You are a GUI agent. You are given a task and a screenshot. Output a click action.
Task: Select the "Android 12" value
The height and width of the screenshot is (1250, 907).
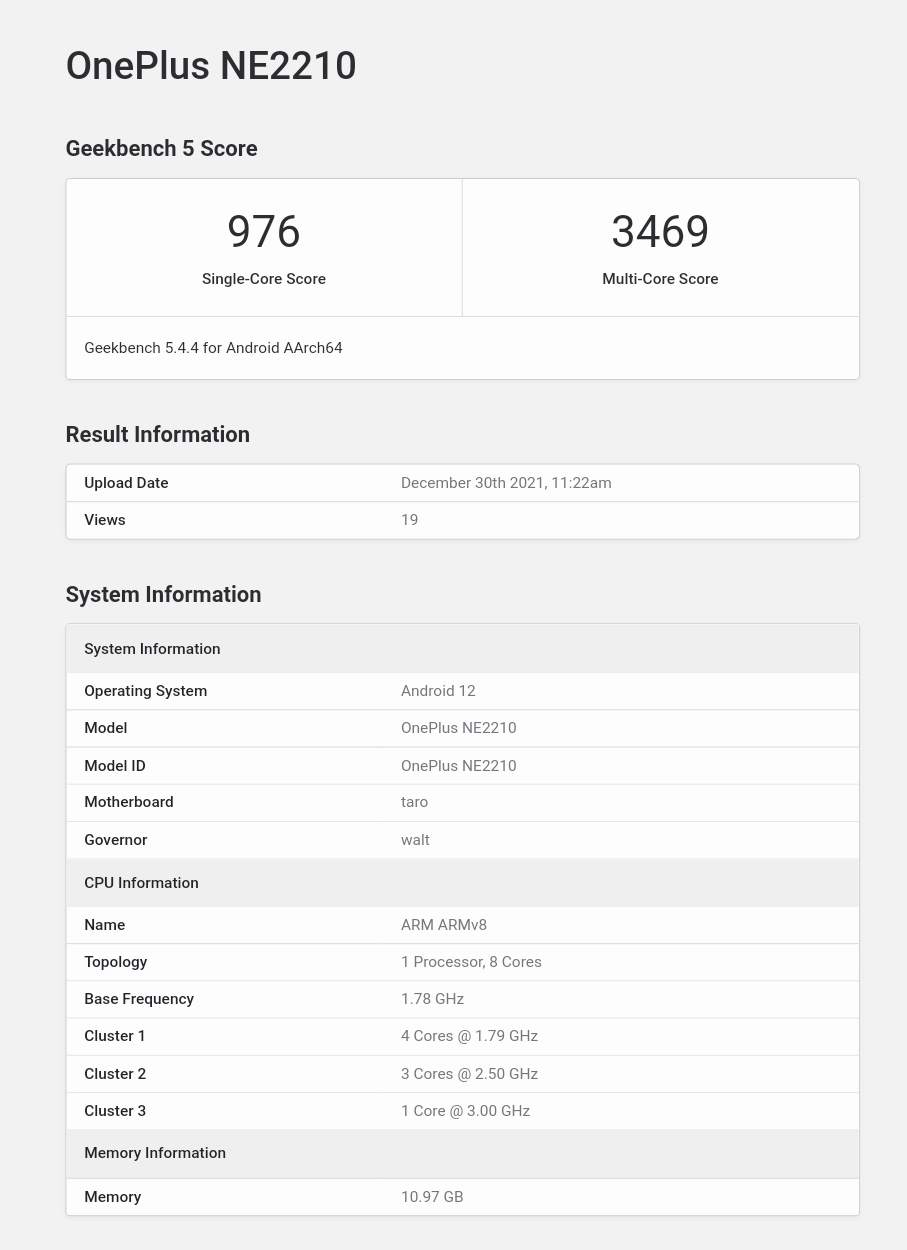pos(438,691)
